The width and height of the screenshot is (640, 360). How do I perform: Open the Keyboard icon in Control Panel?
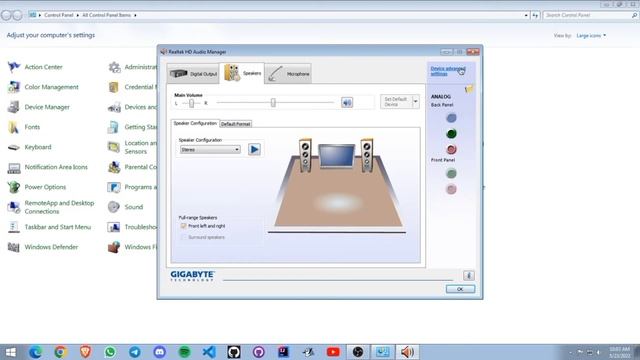pyautogui.click(x=13, y=147)
